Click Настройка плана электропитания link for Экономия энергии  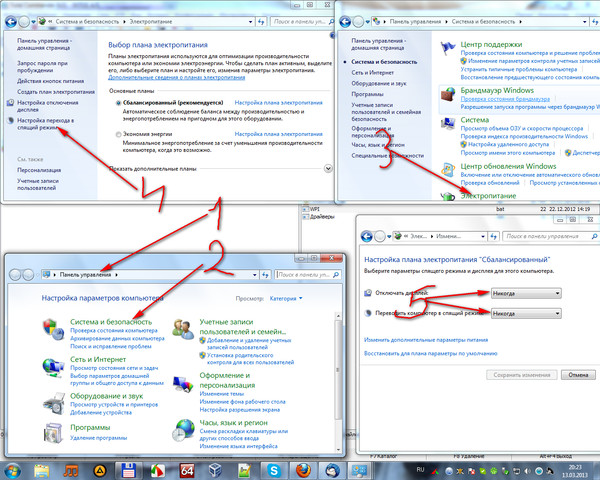279,134
